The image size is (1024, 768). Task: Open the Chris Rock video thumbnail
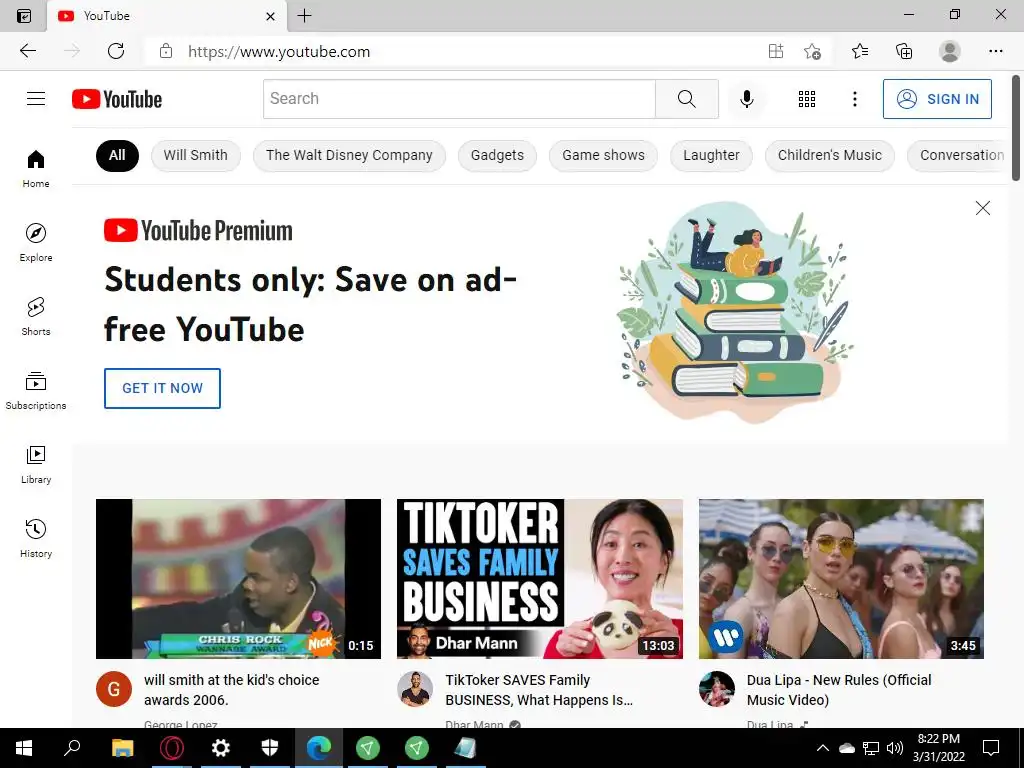[238, 579]
